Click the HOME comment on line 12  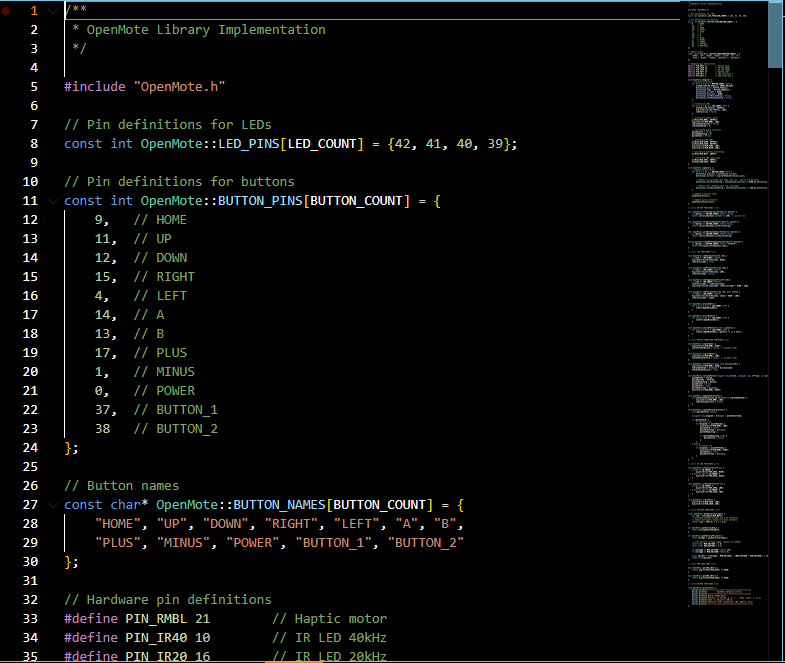point(160,220)
